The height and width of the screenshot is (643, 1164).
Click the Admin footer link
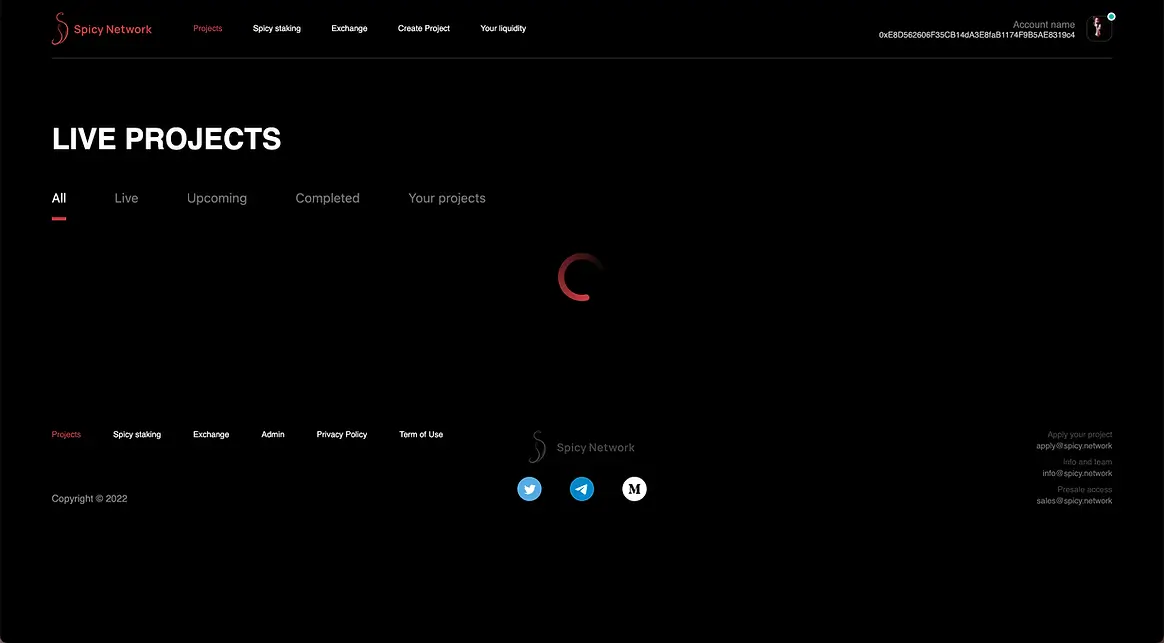[x=273, y=435]
